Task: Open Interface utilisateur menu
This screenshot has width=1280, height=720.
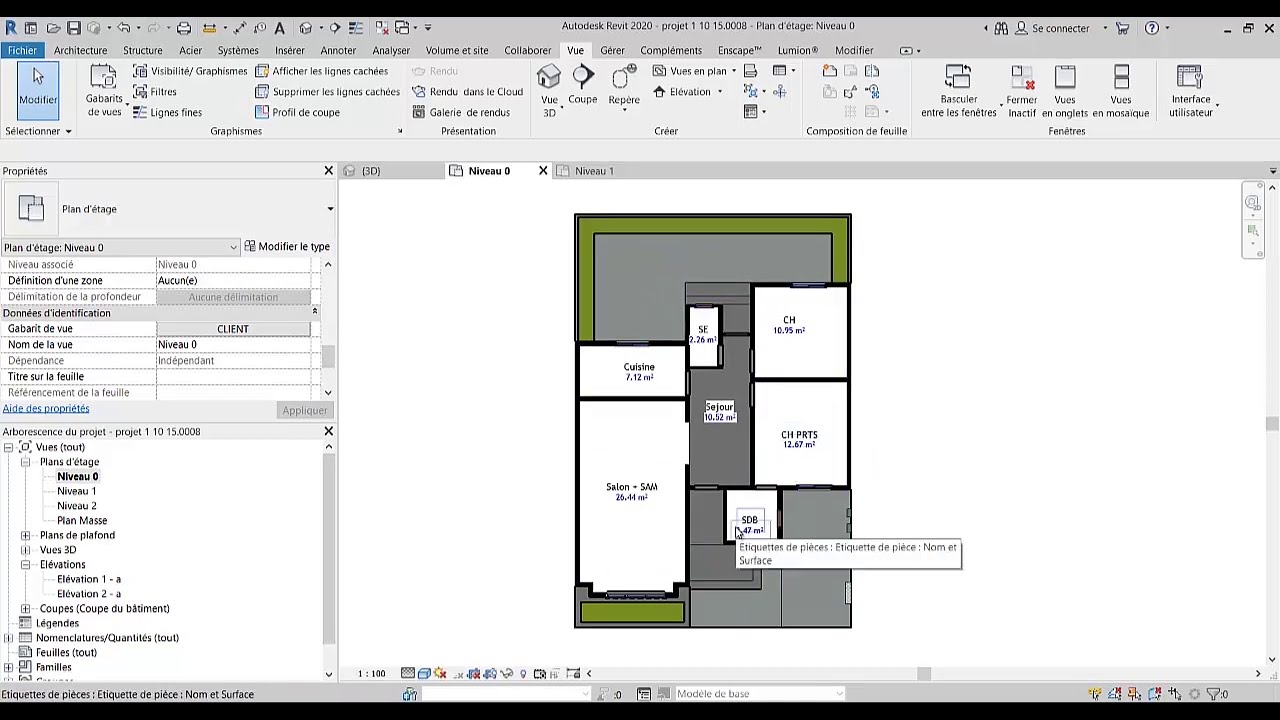Action: [1190, 91]
